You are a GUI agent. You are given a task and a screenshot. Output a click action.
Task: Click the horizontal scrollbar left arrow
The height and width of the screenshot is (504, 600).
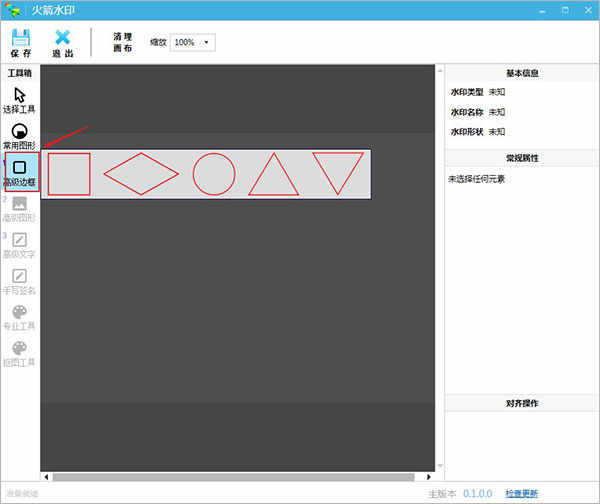tap(46, 477)
